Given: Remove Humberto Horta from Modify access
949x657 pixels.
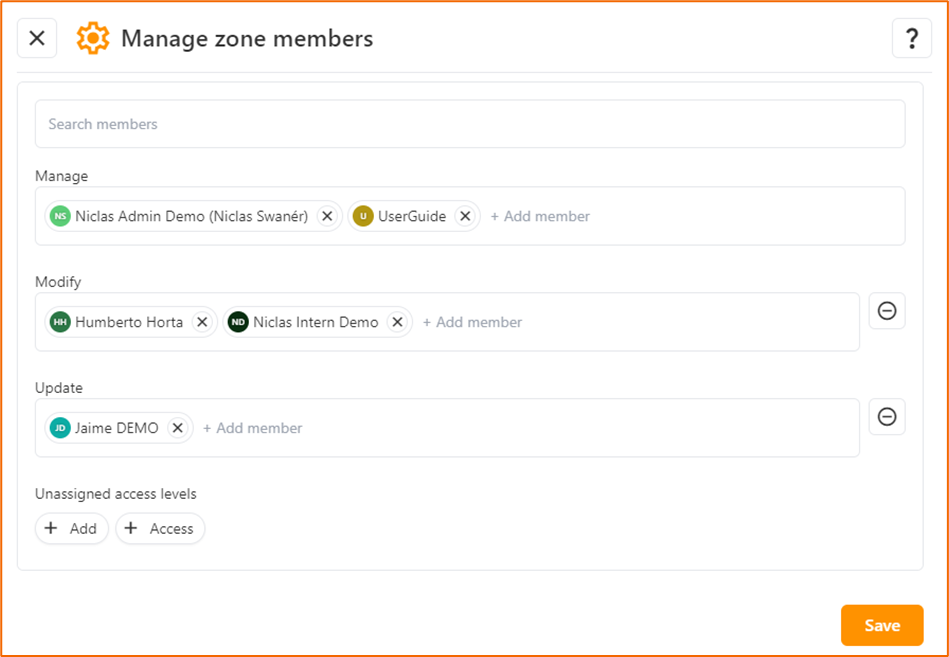Looking at the screenshot, I should (x=202, y=322).
